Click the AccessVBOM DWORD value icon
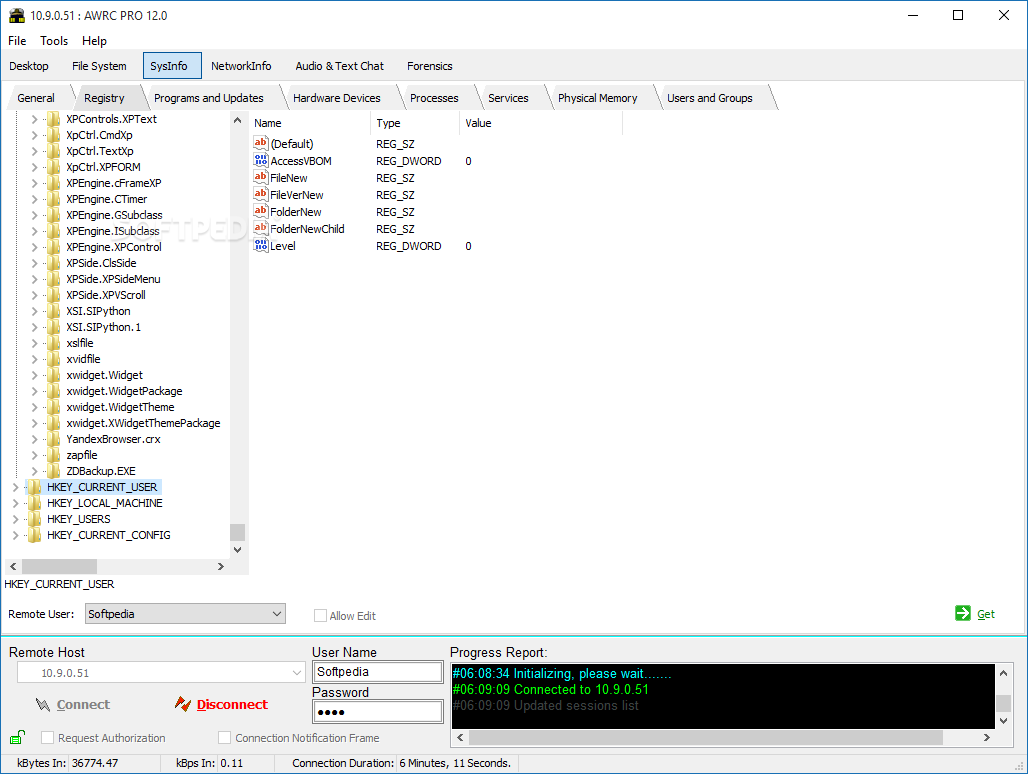 [261, 161]
